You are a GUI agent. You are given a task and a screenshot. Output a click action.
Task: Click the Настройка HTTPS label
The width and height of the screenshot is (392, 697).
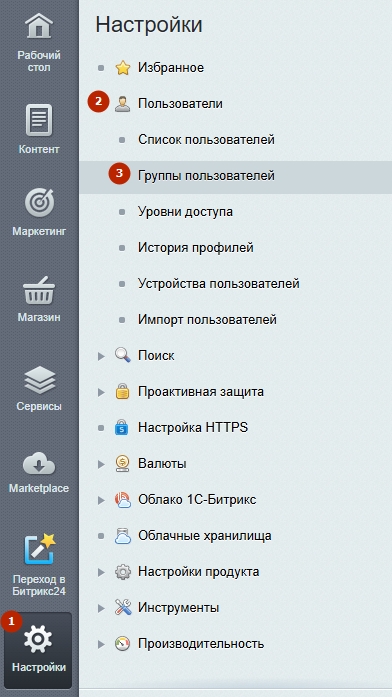coord(193,428)
